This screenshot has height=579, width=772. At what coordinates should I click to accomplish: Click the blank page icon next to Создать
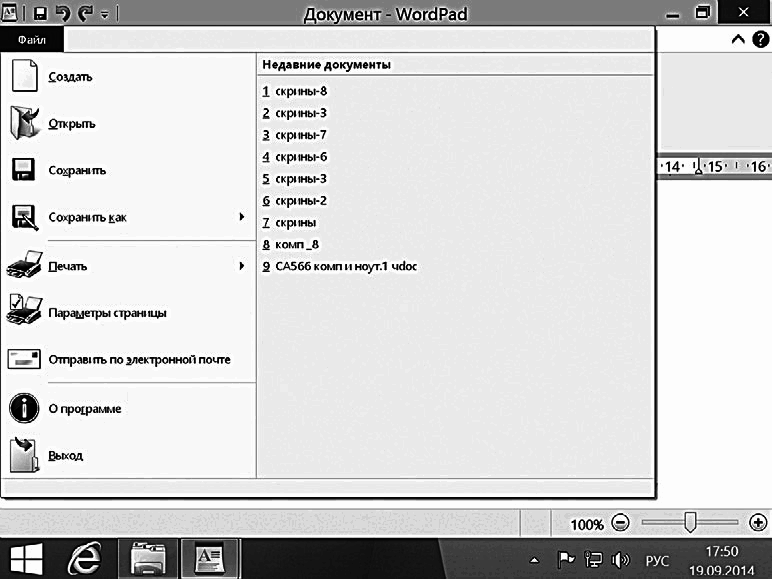tap(25, 75)
